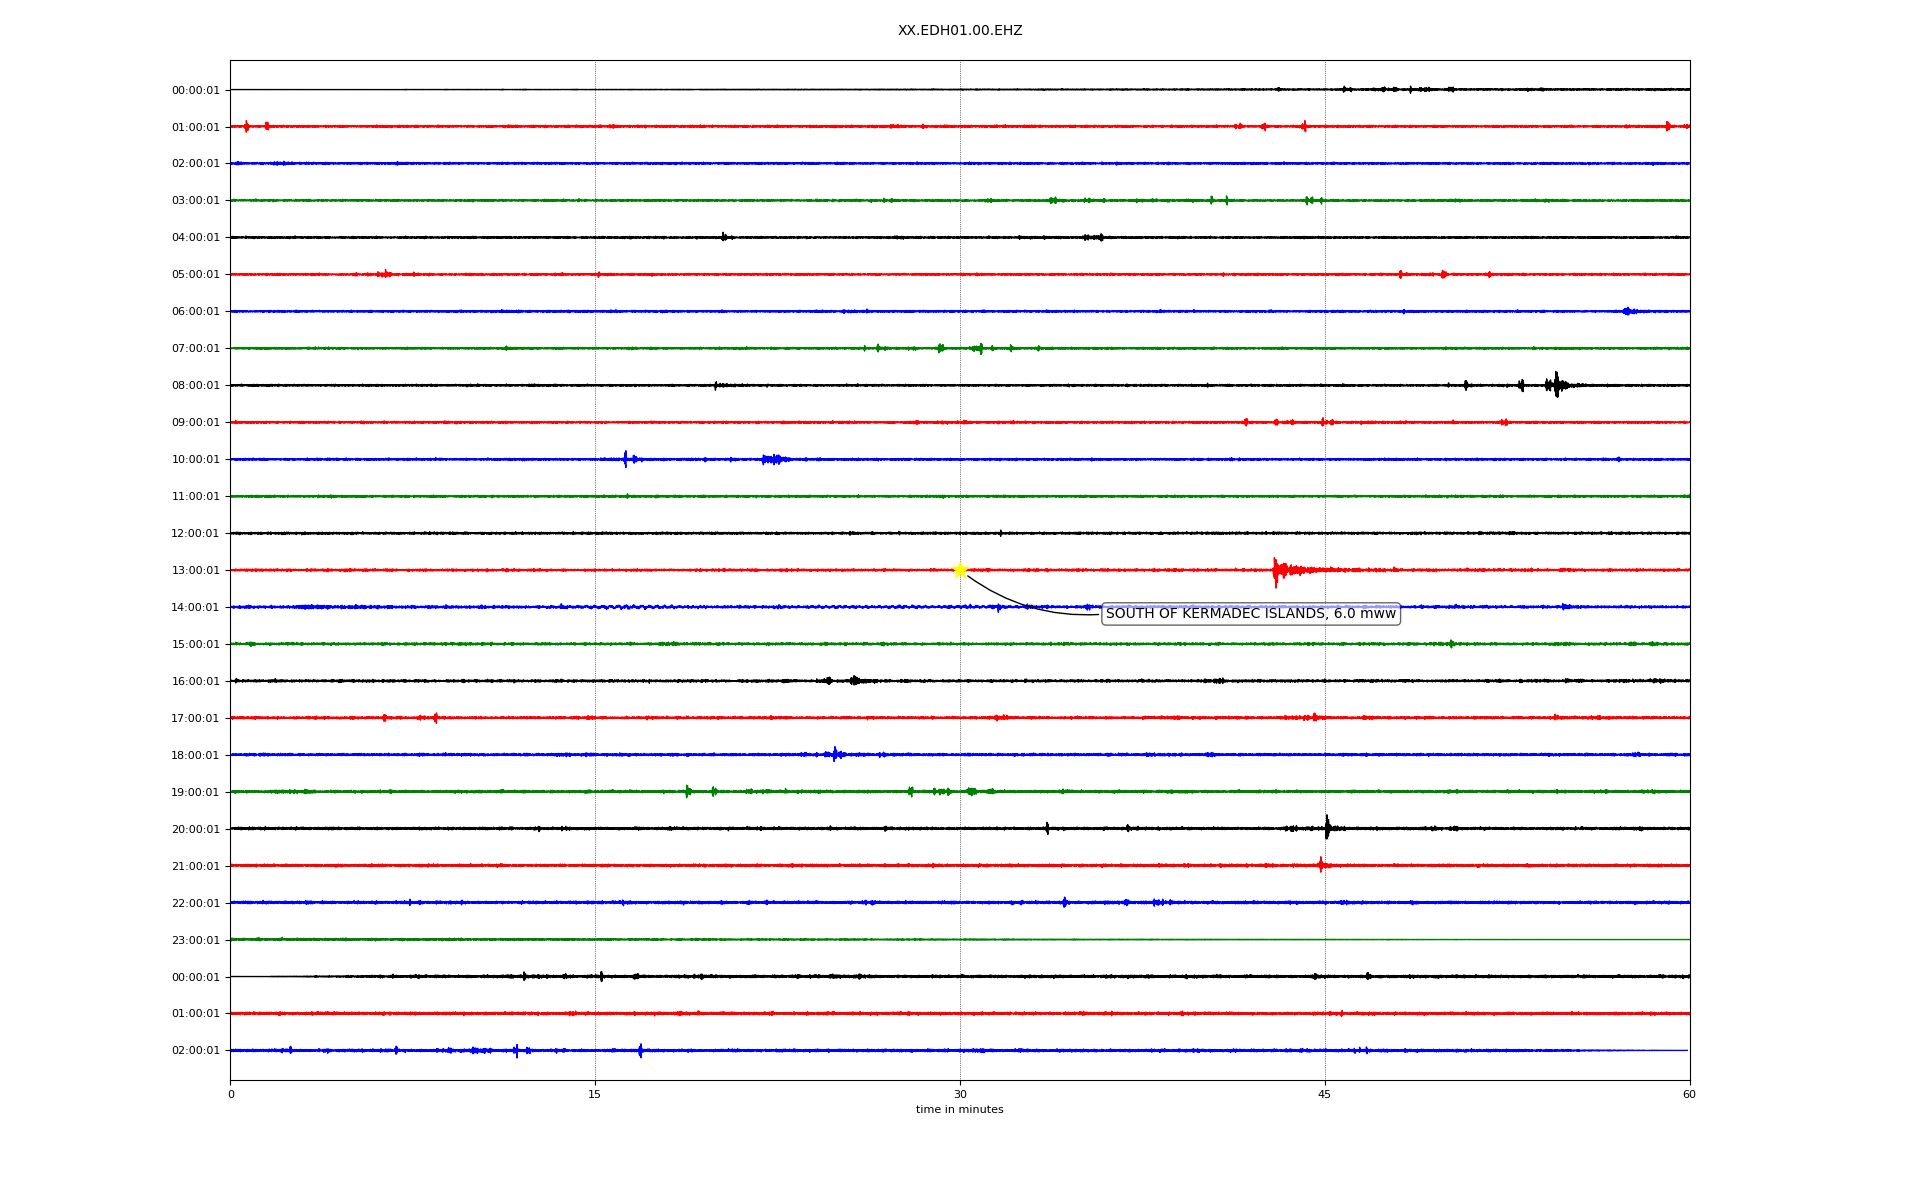
Task: Click the 0 tick label on x-axis
Action: pyautogui.click(x=231, y=1094)
